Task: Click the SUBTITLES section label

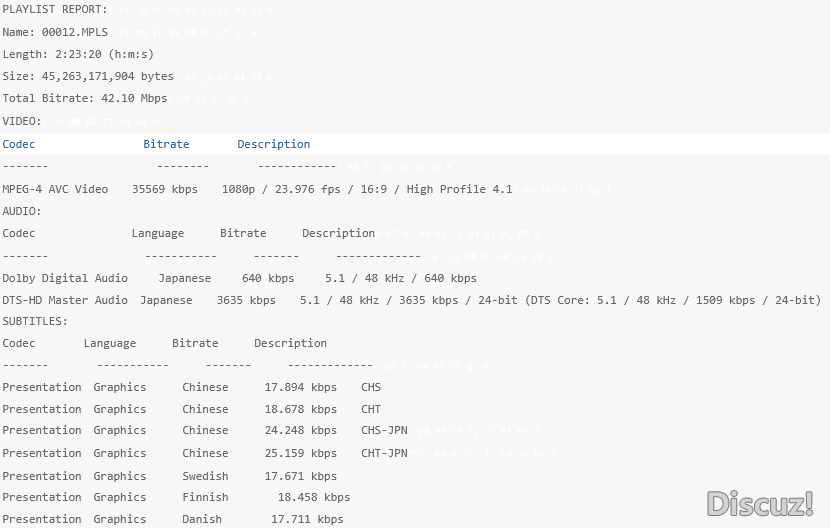Action: tap(35, 321)
